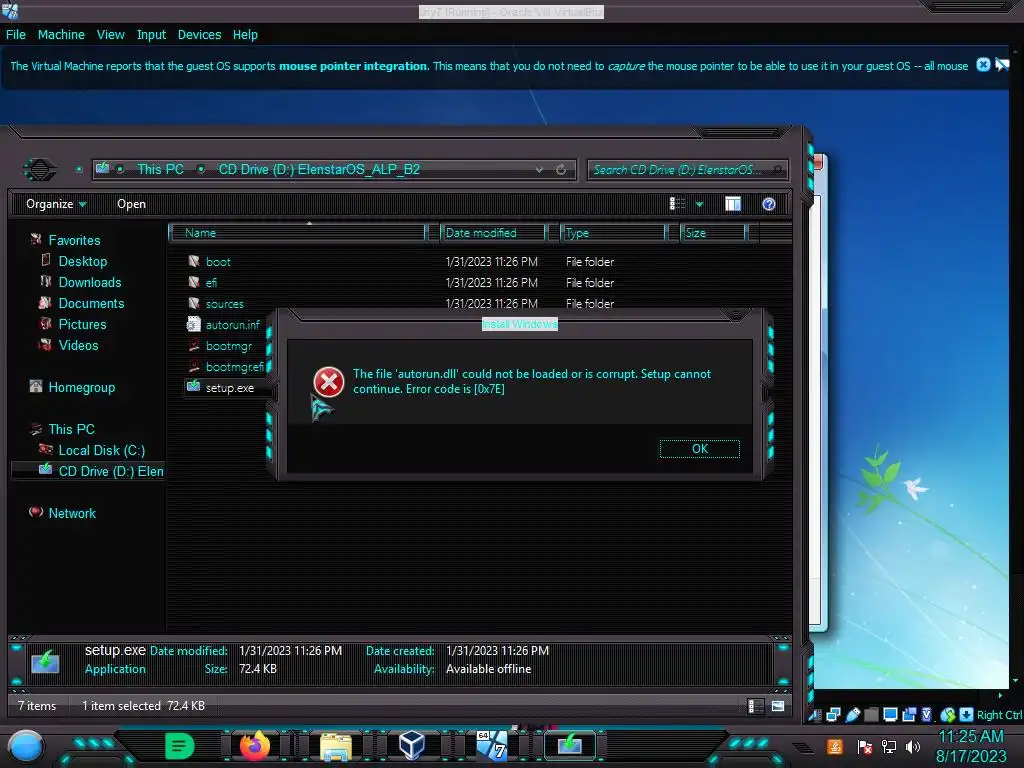Open Videos in the navigation pane
The height and width of the screenshot is (768, 1024).
point(78,345)
